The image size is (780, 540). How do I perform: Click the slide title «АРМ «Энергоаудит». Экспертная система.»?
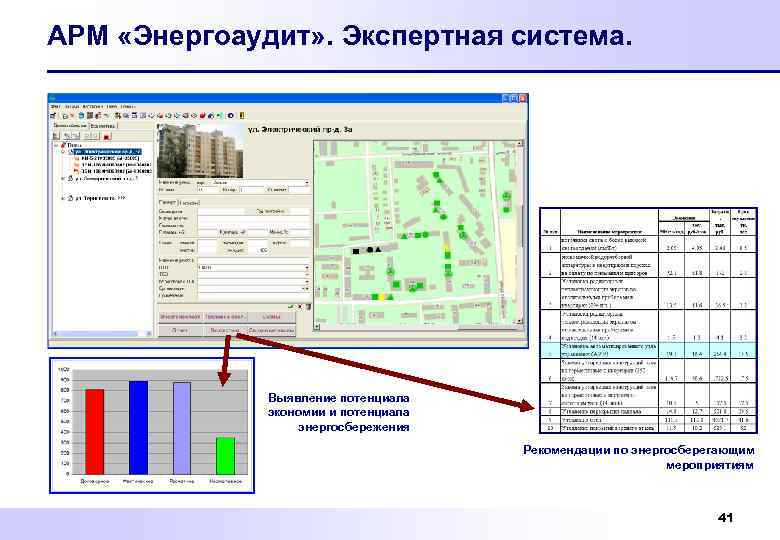pos(340,37)
